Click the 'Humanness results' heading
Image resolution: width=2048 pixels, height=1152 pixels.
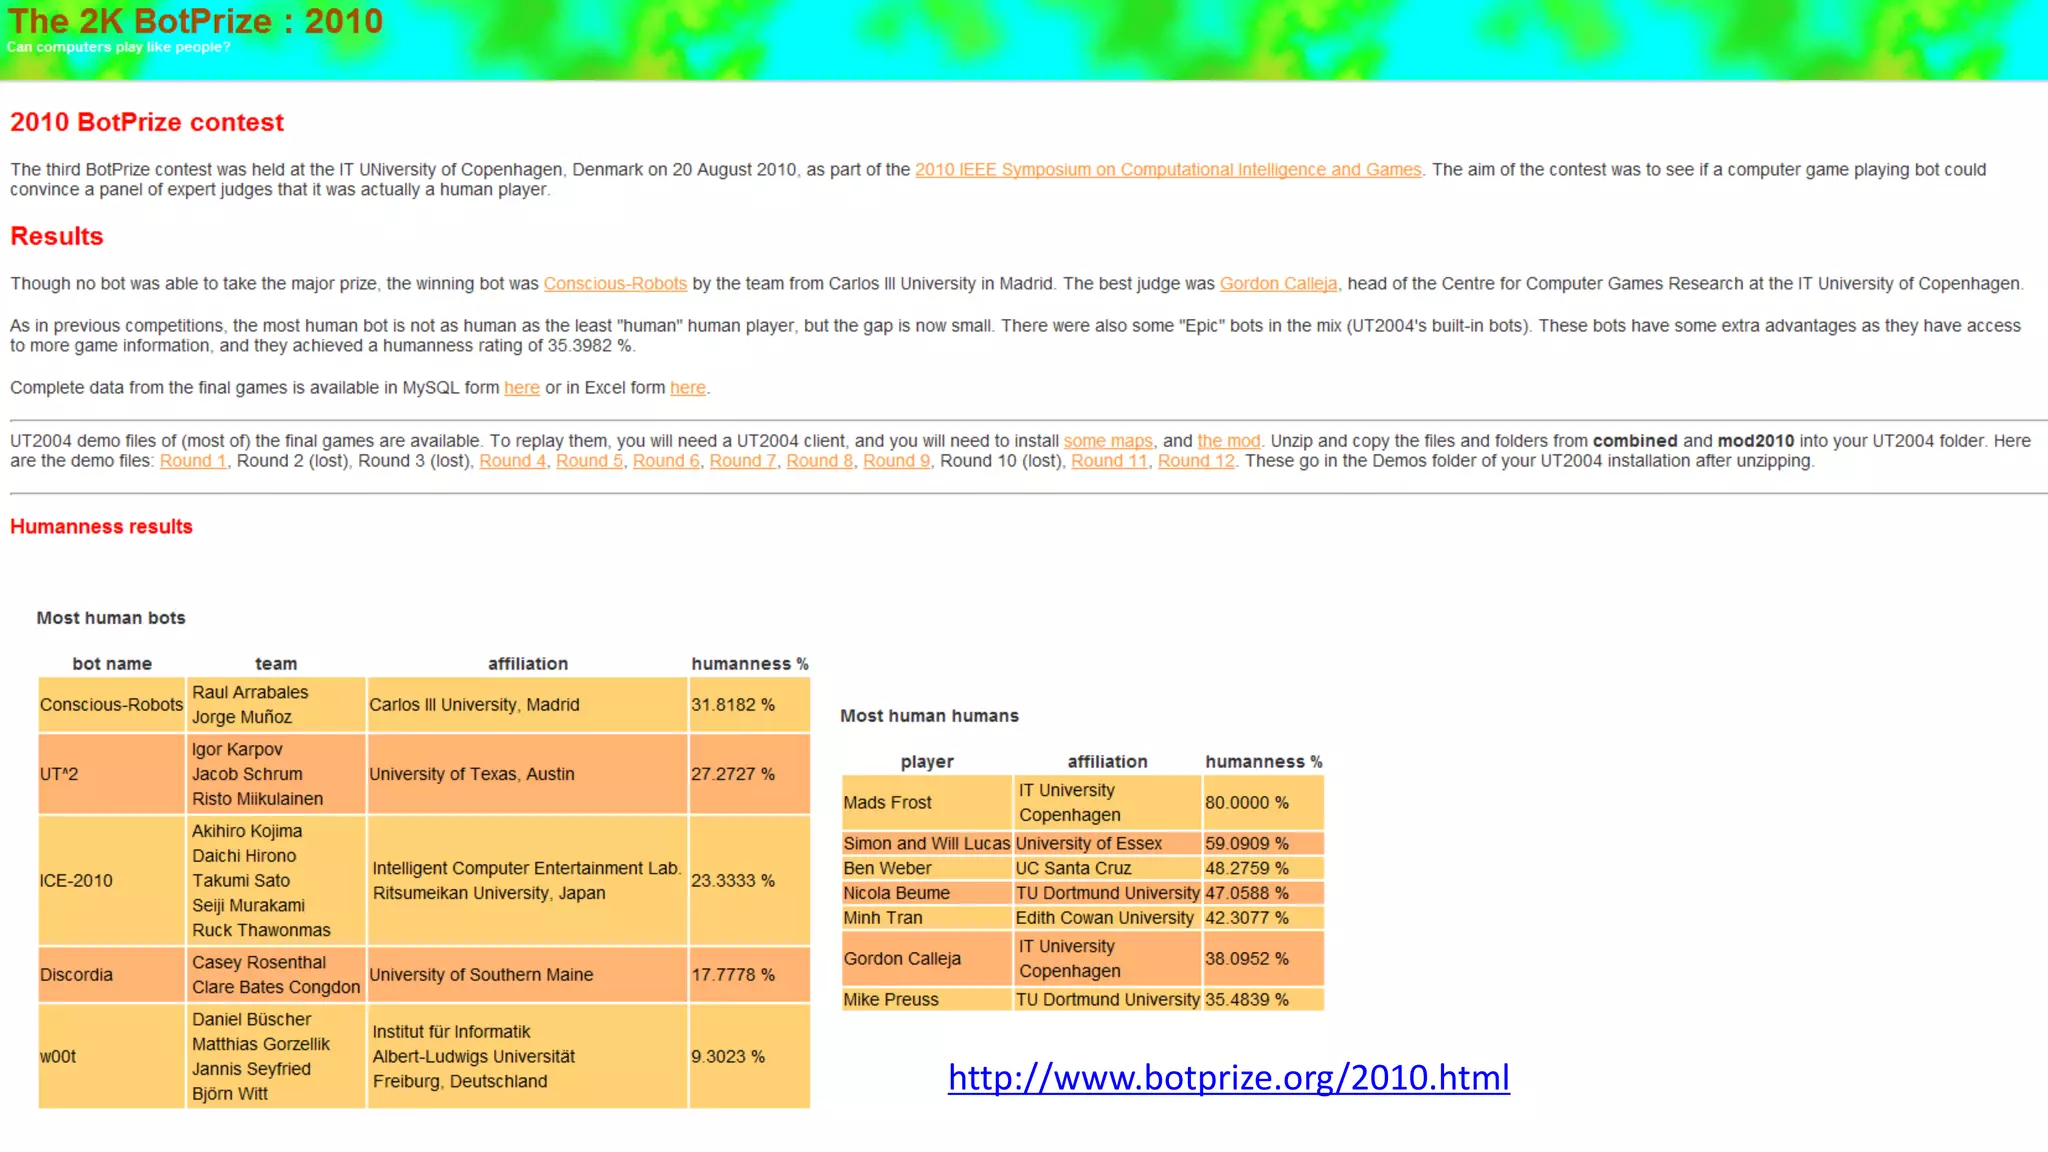(x=101, y=527)
